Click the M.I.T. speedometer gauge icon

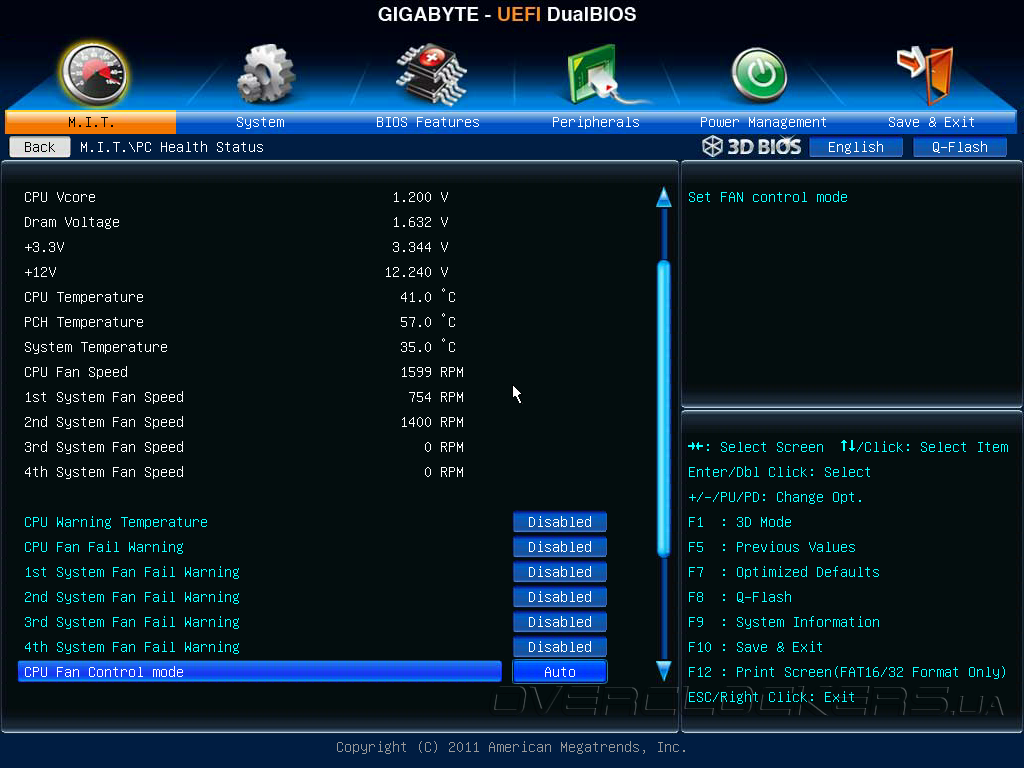pyautogui.click(x=94, y=74)
